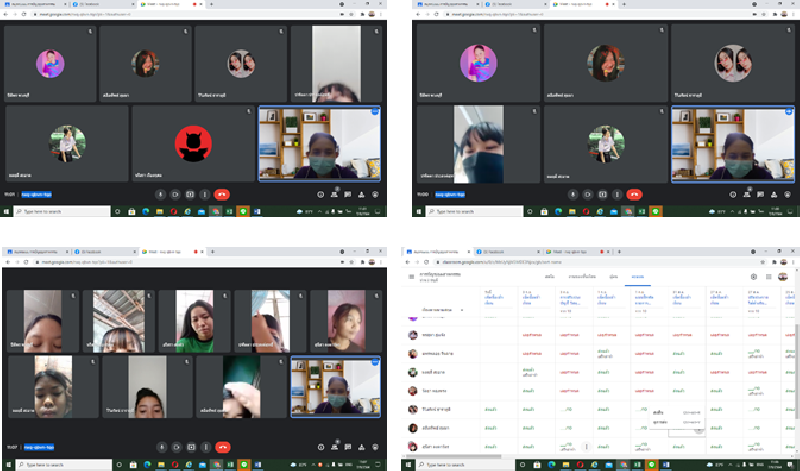Toggle camera in Meet window with red devil avatar
Image resolution: width=800 pixels, height=471 pixels.
[x=174, y=194]
